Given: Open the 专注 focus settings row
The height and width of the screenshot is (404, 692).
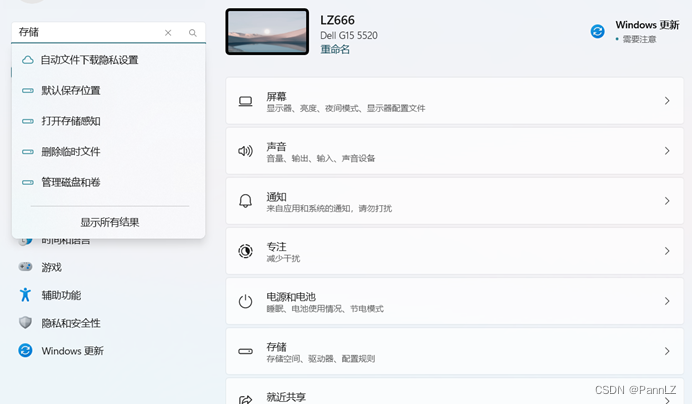Looking at the screenshot, I should click(x=455, y=251).
